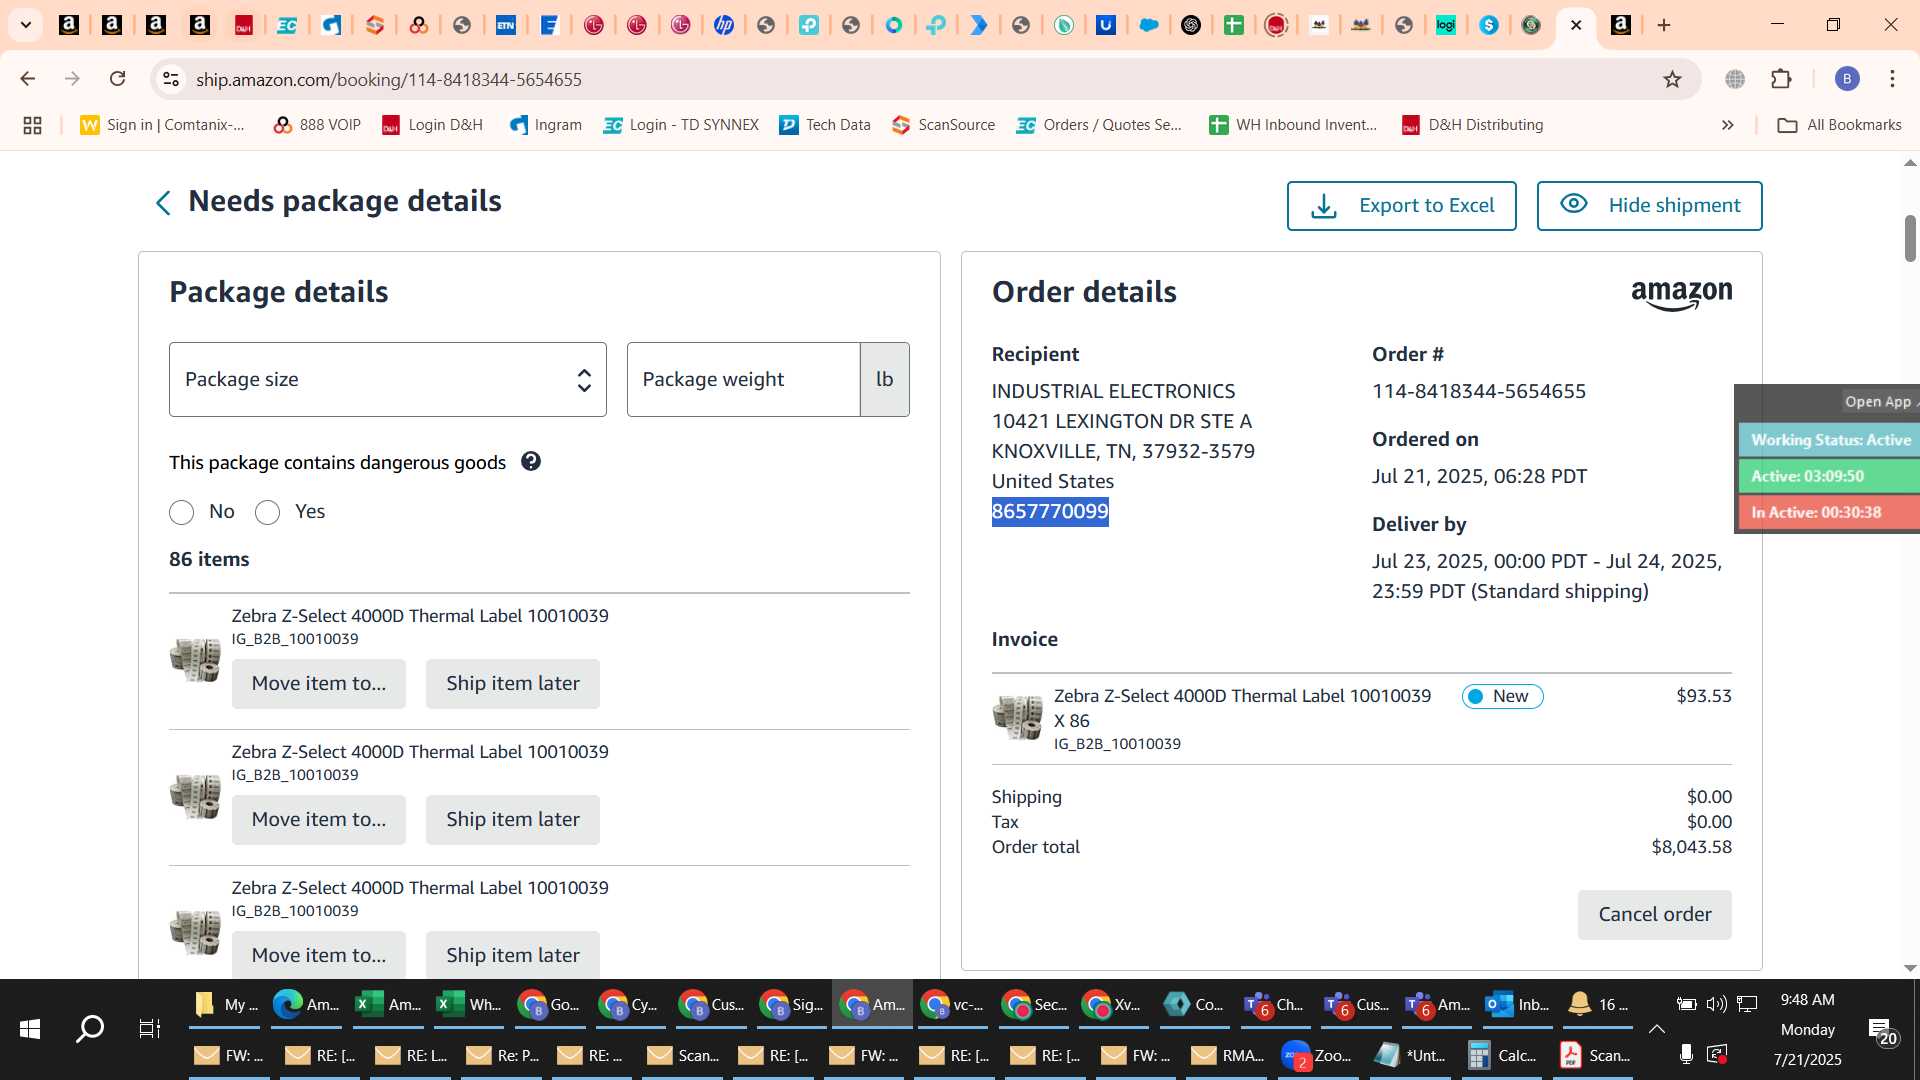Click the browser back navigation arrow

coord(28,79)
